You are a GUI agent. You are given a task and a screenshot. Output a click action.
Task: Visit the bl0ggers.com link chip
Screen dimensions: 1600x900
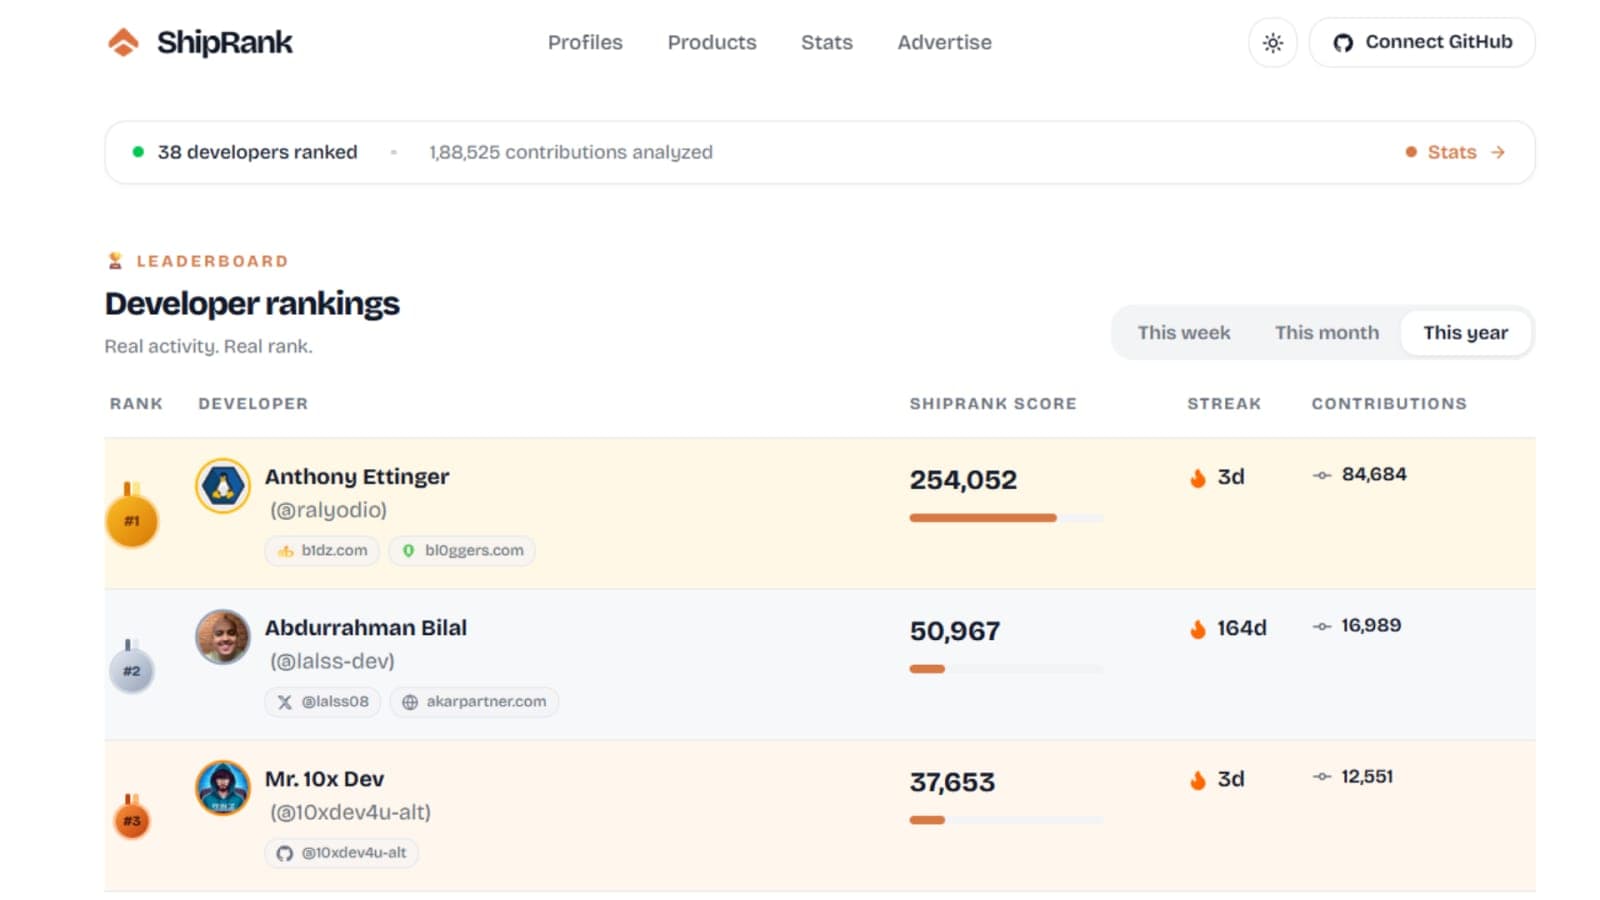(x=462, y=550)
